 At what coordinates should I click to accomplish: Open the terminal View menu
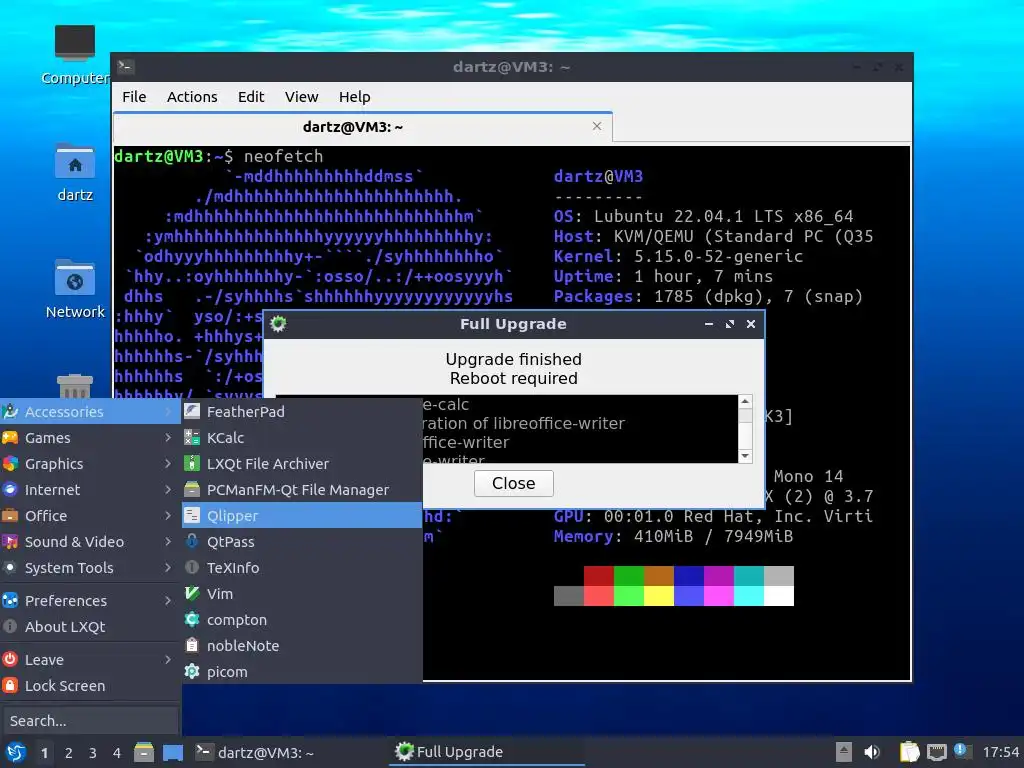coord(301,97)
